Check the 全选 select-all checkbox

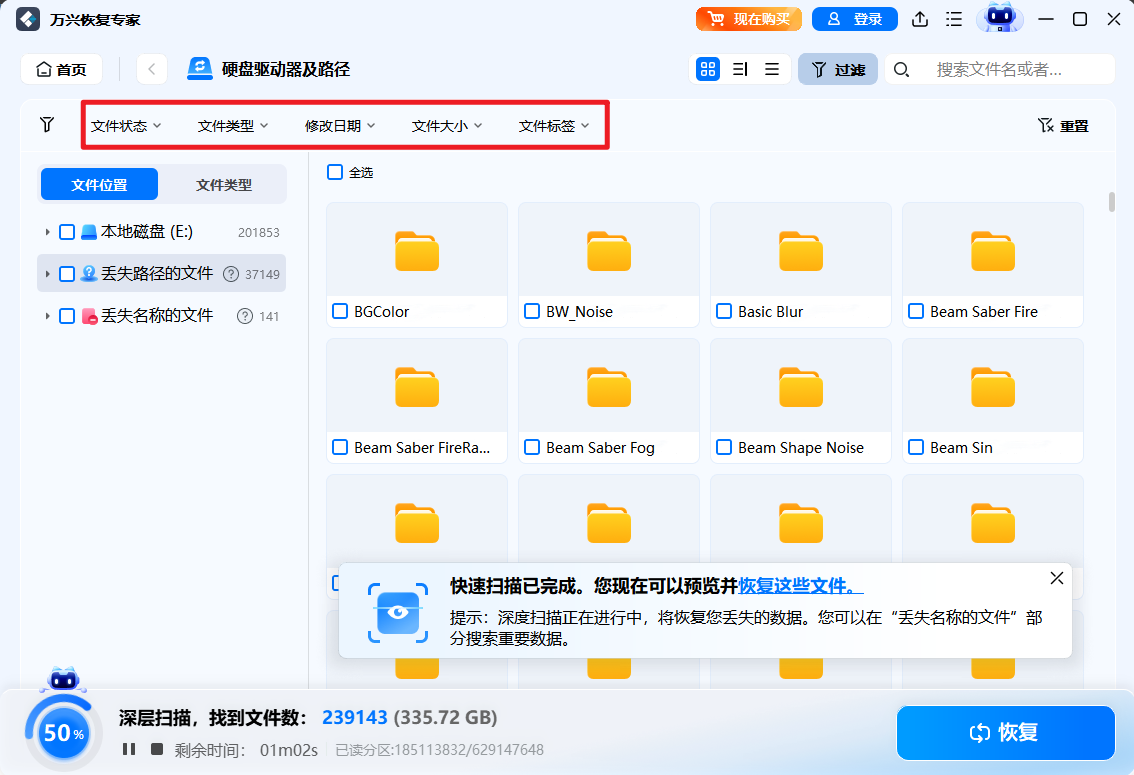pos(334,172)
